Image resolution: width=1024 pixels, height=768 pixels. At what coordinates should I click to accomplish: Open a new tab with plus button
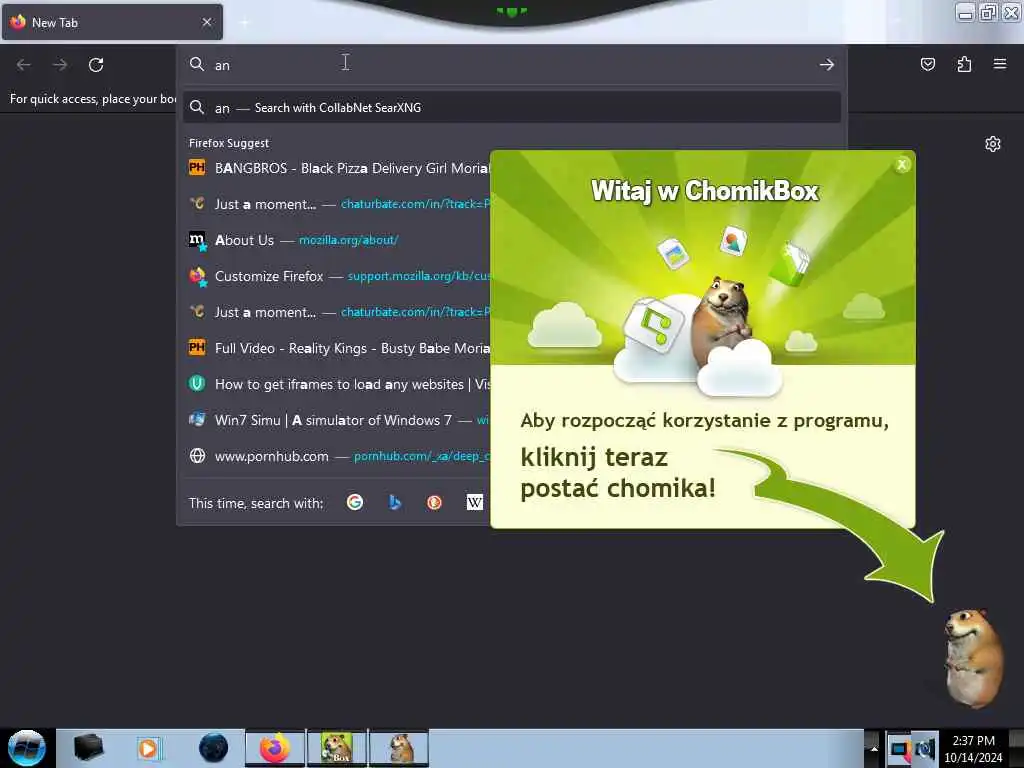pos(244,23)
